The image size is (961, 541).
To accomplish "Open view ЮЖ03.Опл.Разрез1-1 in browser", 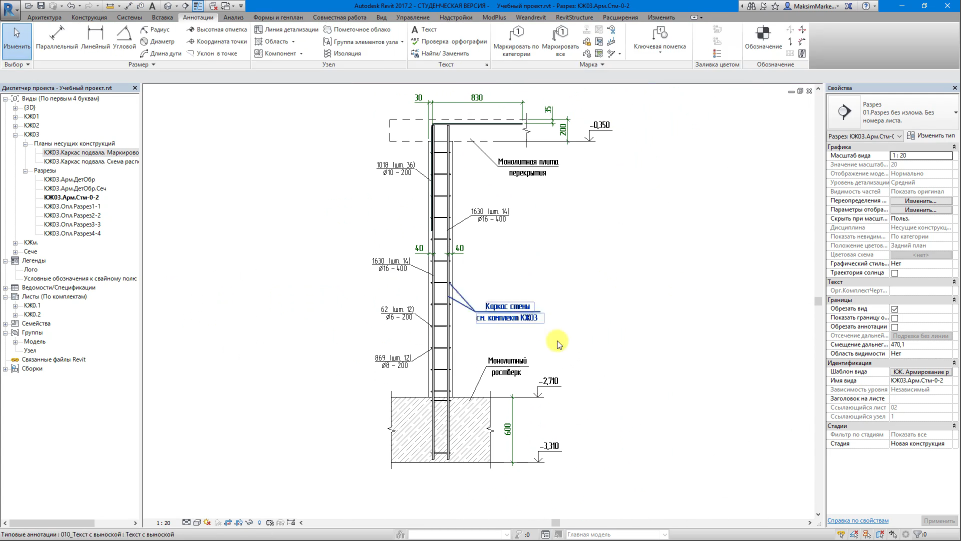I will coord(72,206).
